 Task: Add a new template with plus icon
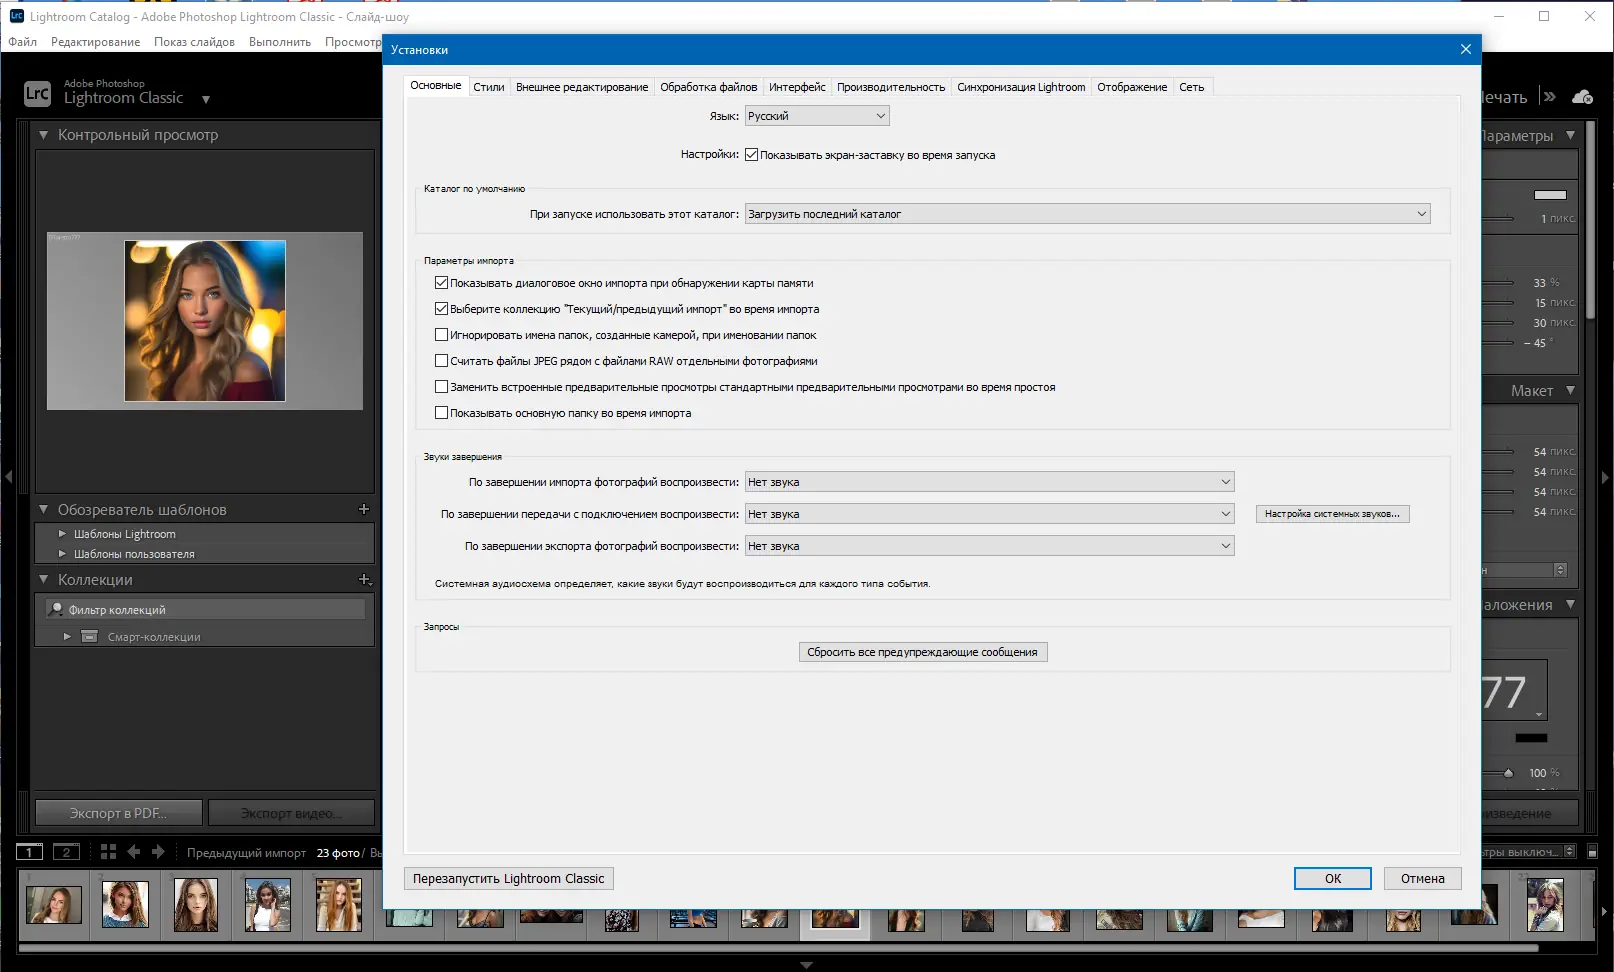pyautogui.click(x=364, y=509)
